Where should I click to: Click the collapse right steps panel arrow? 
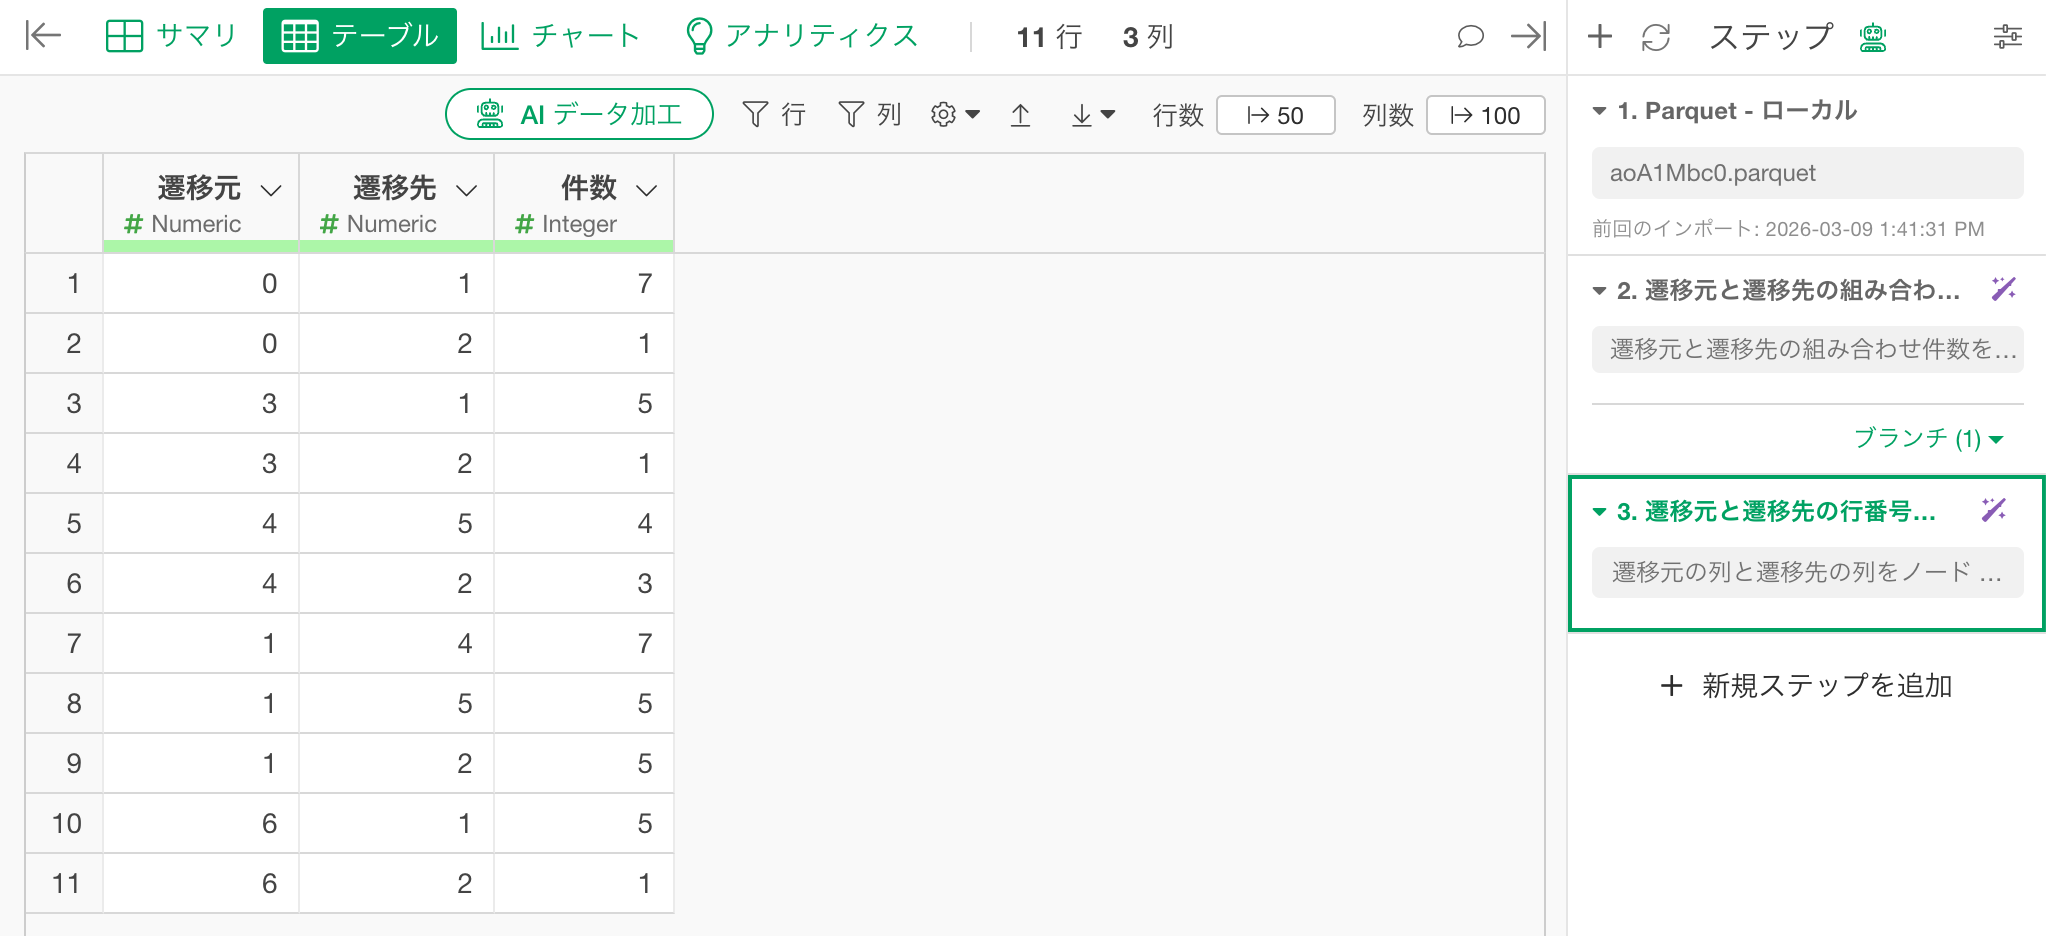pos(1528,37)
